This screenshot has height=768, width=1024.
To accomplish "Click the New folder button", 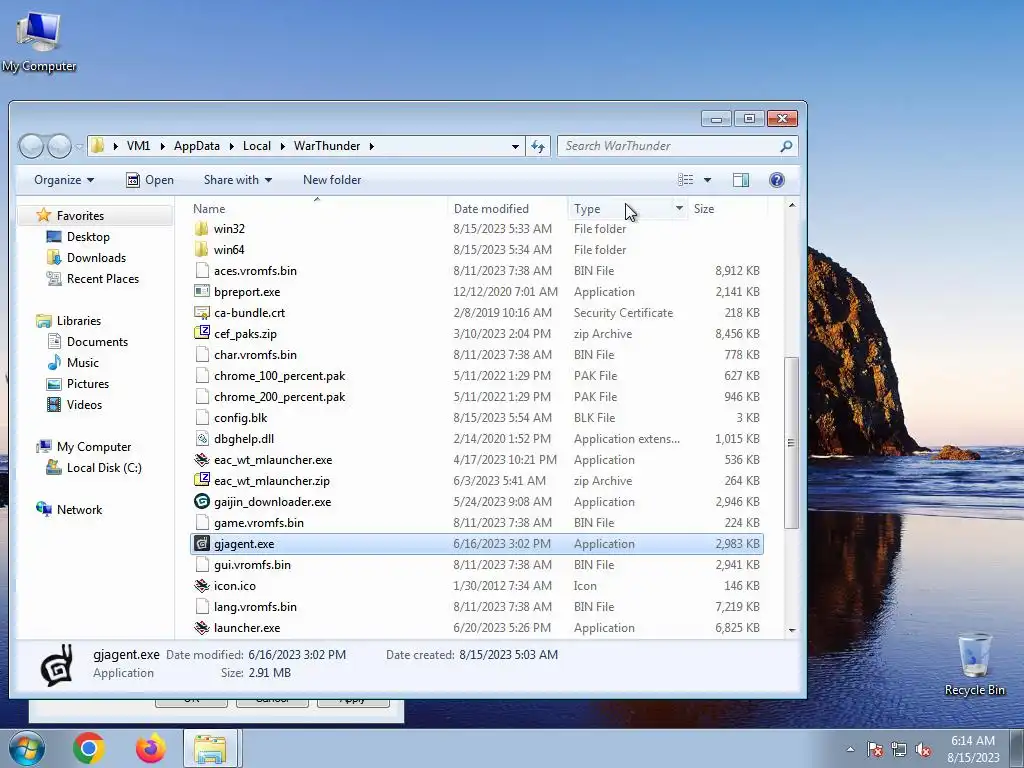I will [332, 180].
